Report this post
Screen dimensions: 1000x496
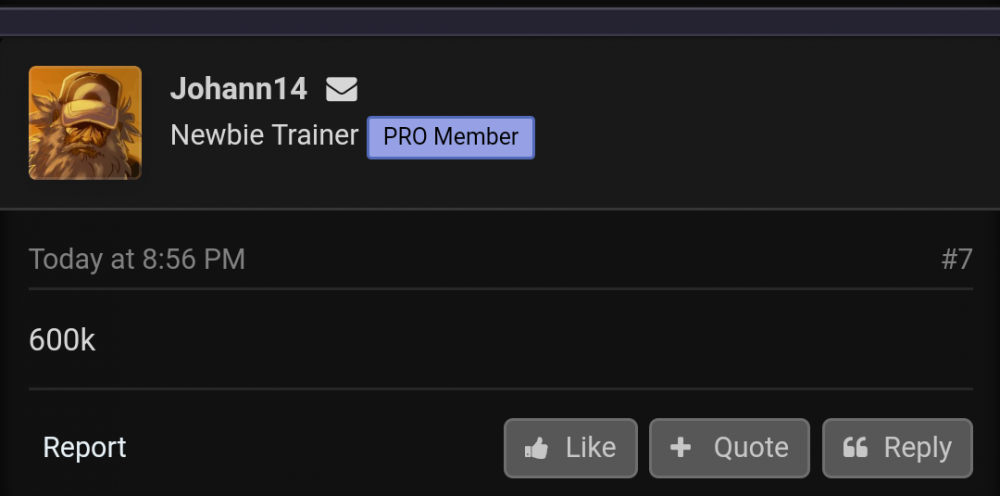coord(85,448)
